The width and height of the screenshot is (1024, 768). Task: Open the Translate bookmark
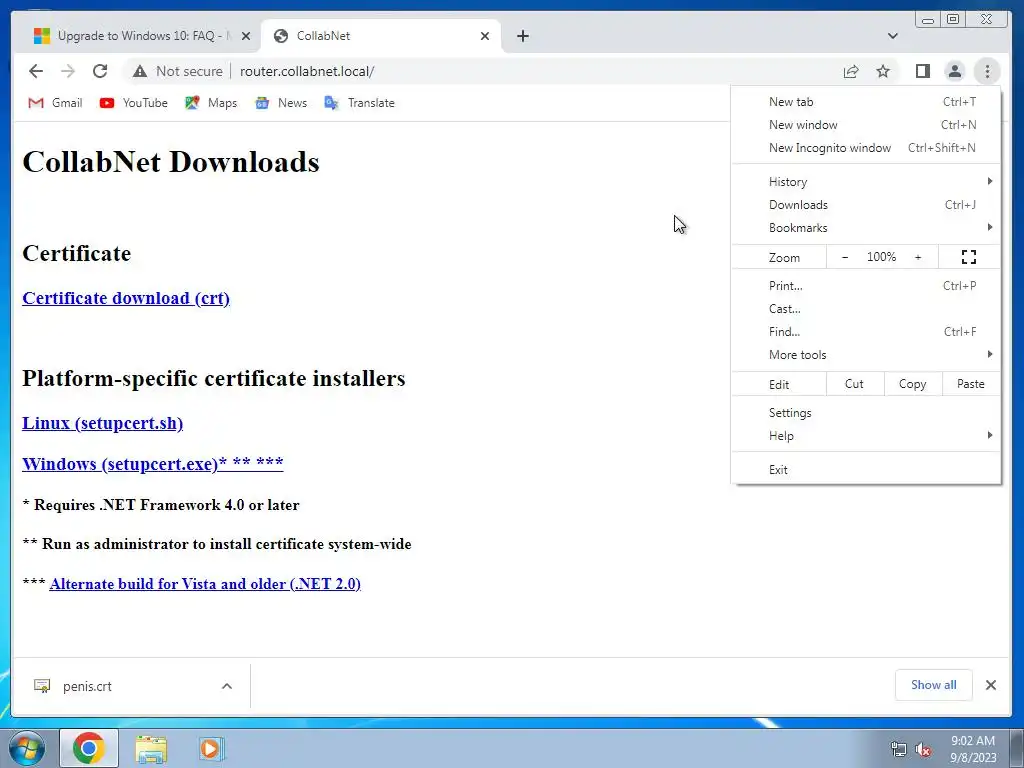coord(360,103)
